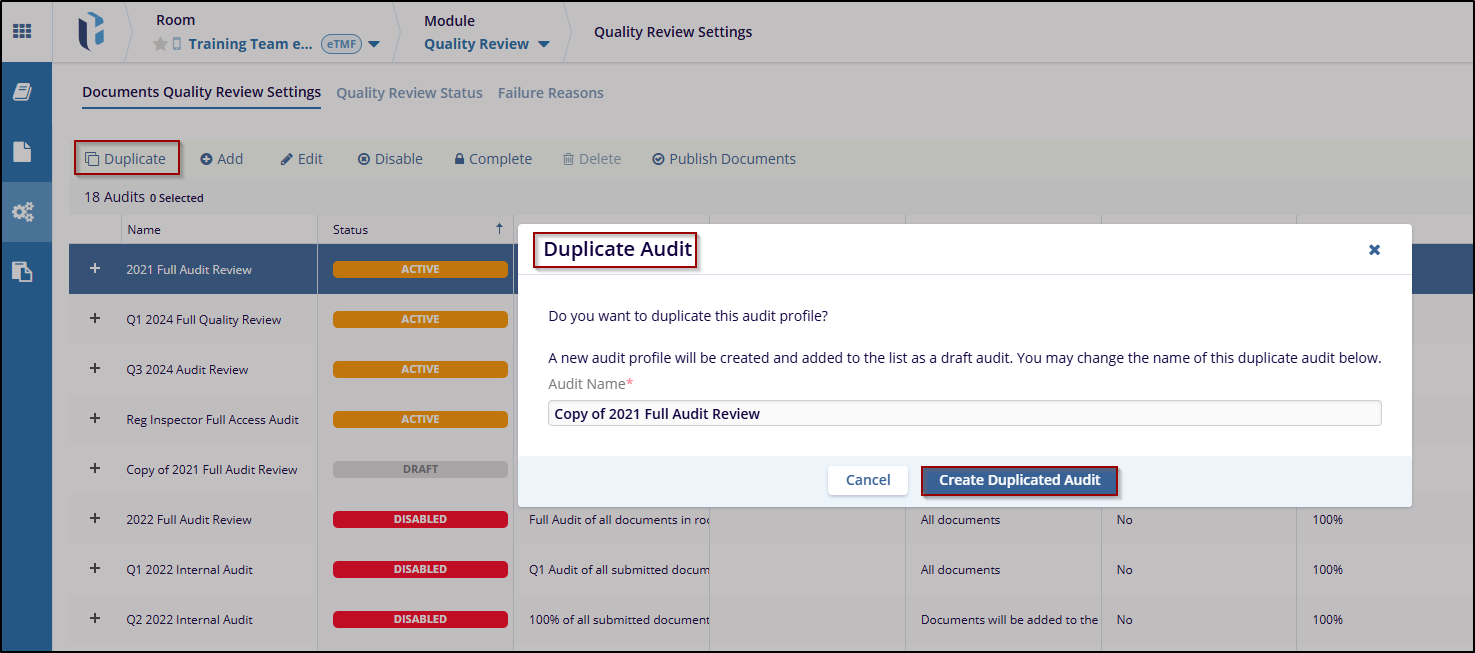Click the favorite star next to room name

tap(159, 44)
